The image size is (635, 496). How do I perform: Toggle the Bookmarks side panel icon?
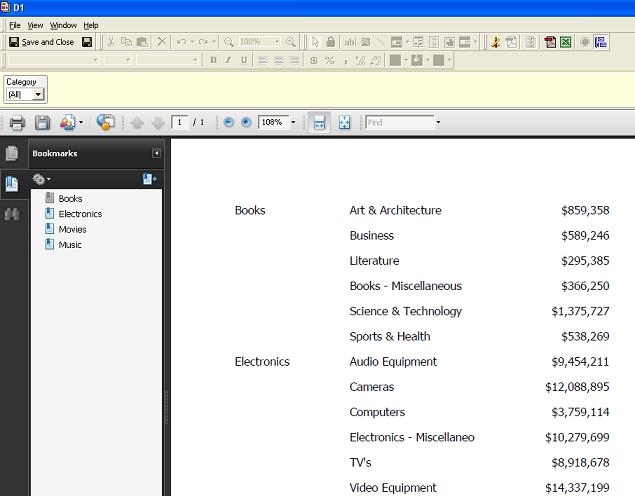pyautogui.click(x=13, y=183)
